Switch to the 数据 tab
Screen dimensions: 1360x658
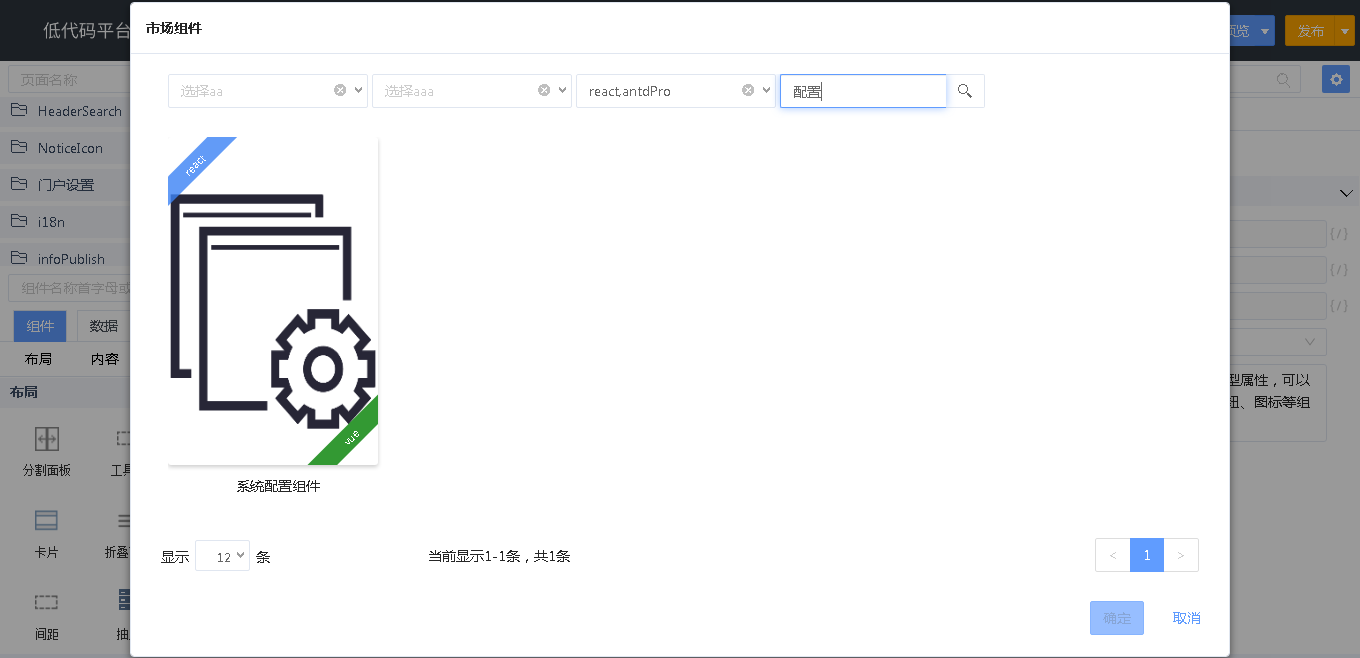(x=103, y=326)
